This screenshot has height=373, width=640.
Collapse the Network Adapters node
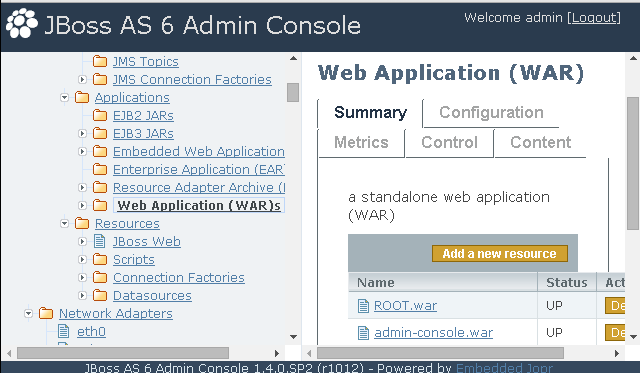pyautogui.click(x=29, y=313)
